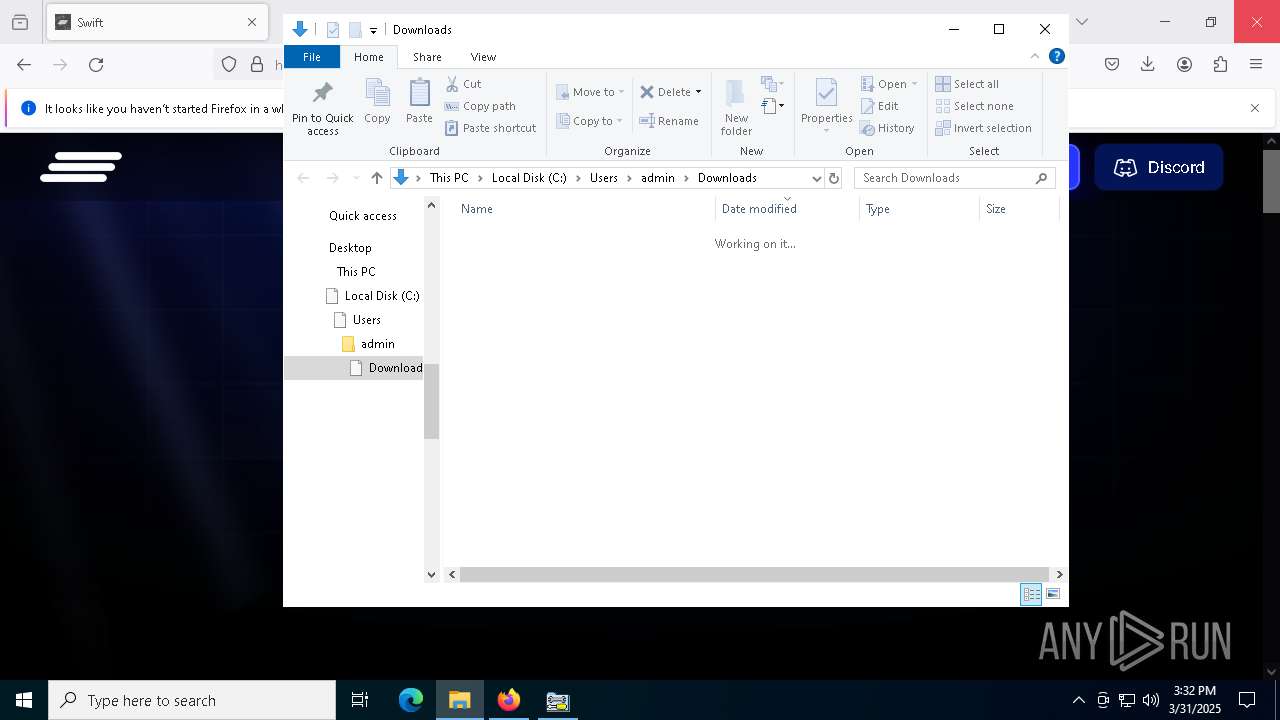Save page to Pocket icon
Image resolution: width=1280 pixels, height=720 pixels.
1112,65
